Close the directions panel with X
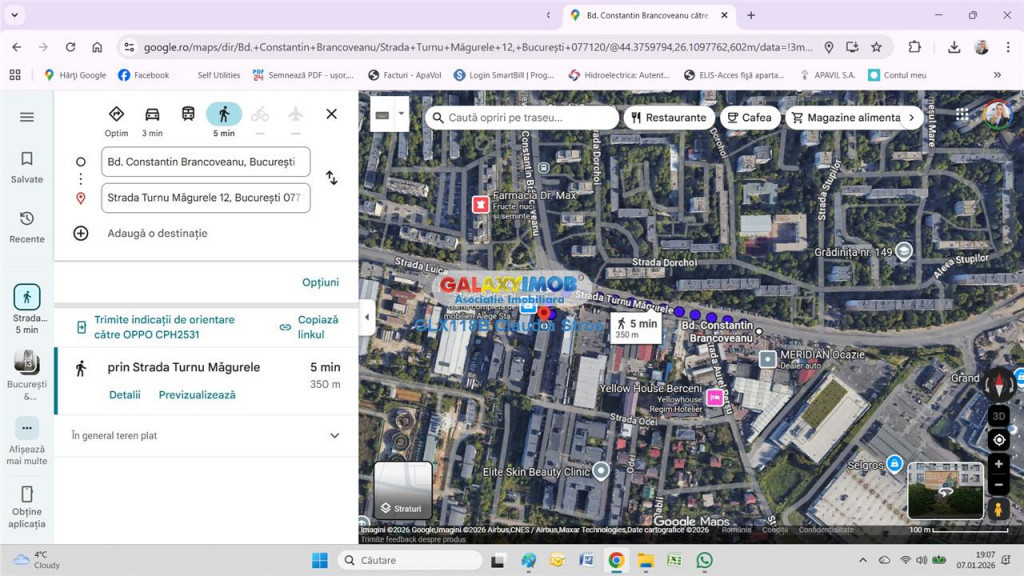The width and height of the screenshot is (1024, 576). pos(331,114)
